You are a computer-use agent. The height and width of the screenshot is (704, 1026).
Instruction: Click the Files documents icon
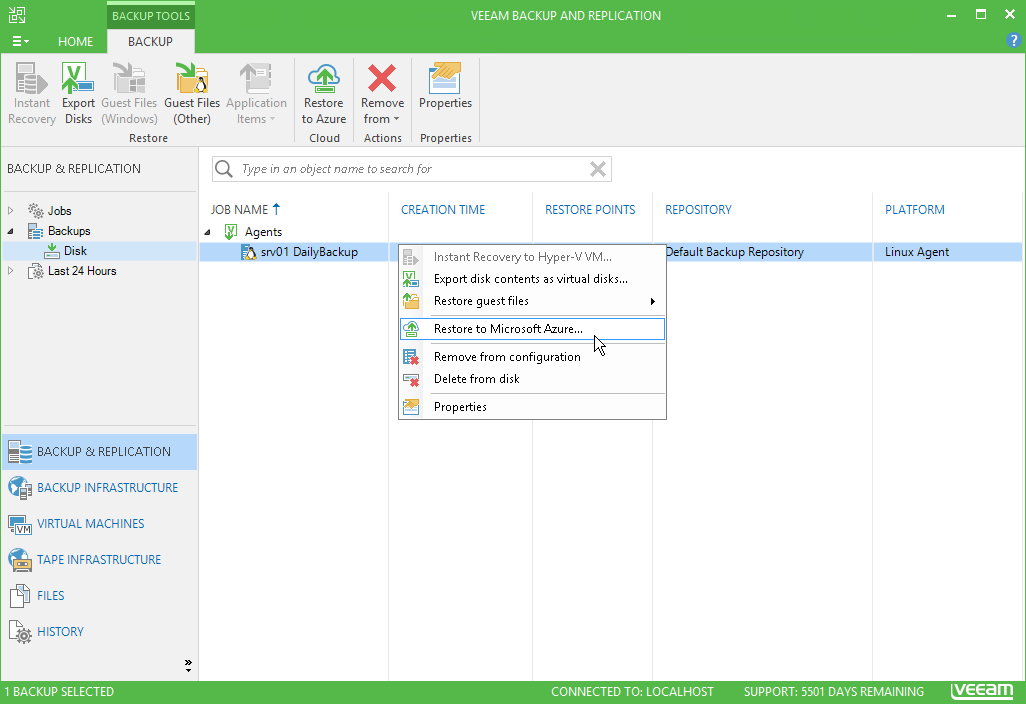[20, 595]
